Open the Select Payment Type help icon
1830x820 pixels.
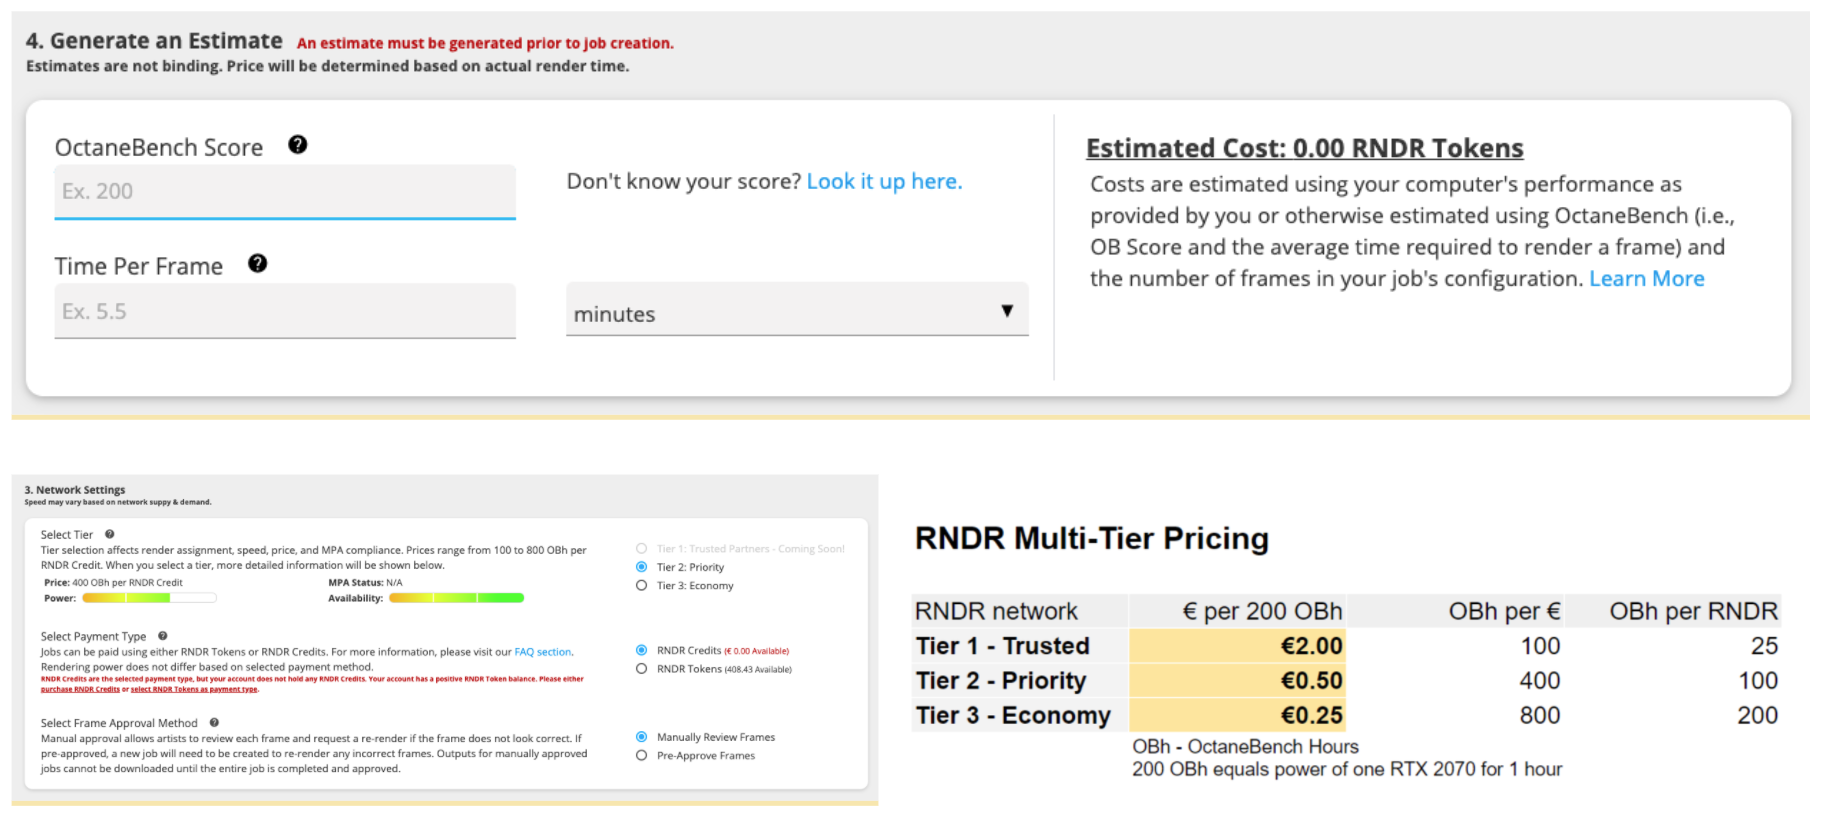coord(163,636)
